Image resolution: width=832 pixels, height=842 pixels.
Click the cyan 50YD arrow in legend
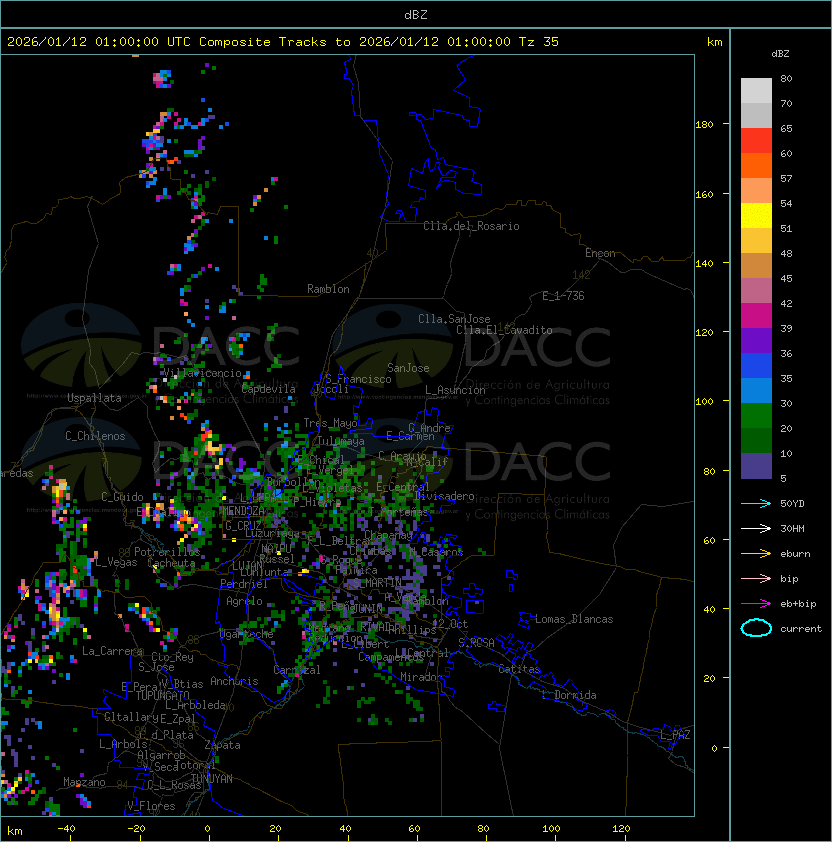pyautogui.click(x=756, y=503)
